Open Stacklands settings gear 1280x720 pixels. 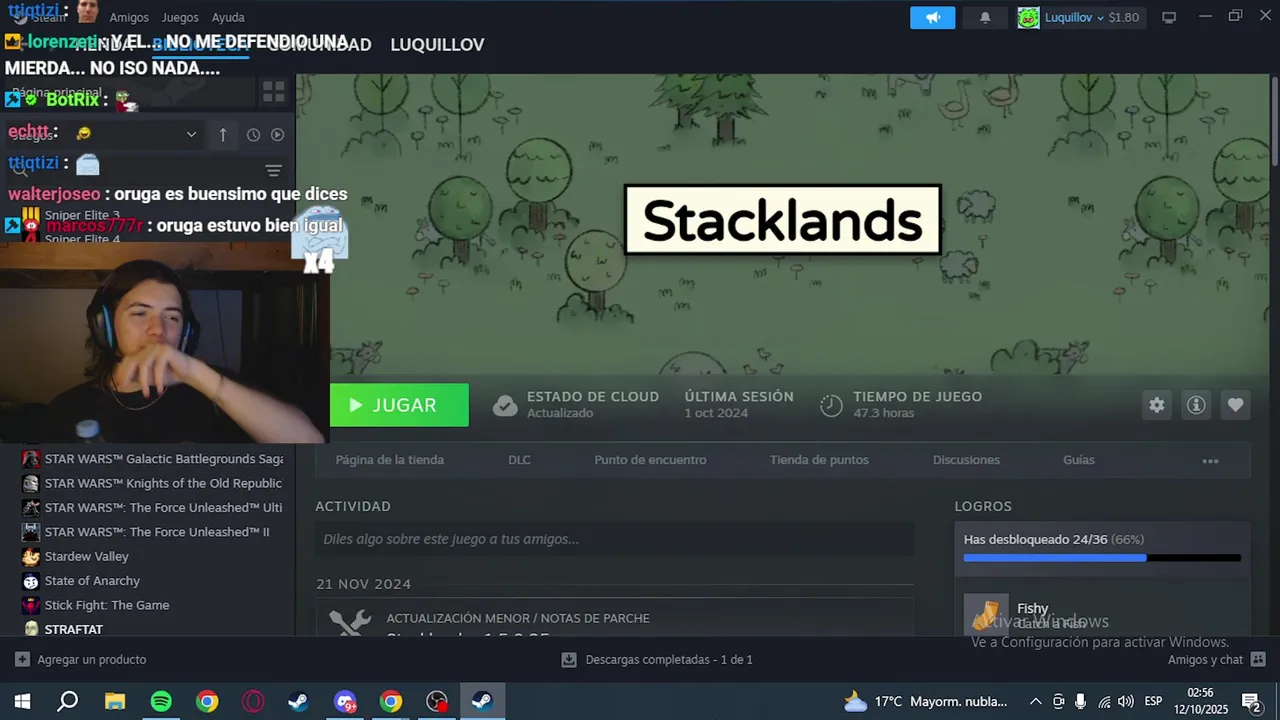(1157, 405)
